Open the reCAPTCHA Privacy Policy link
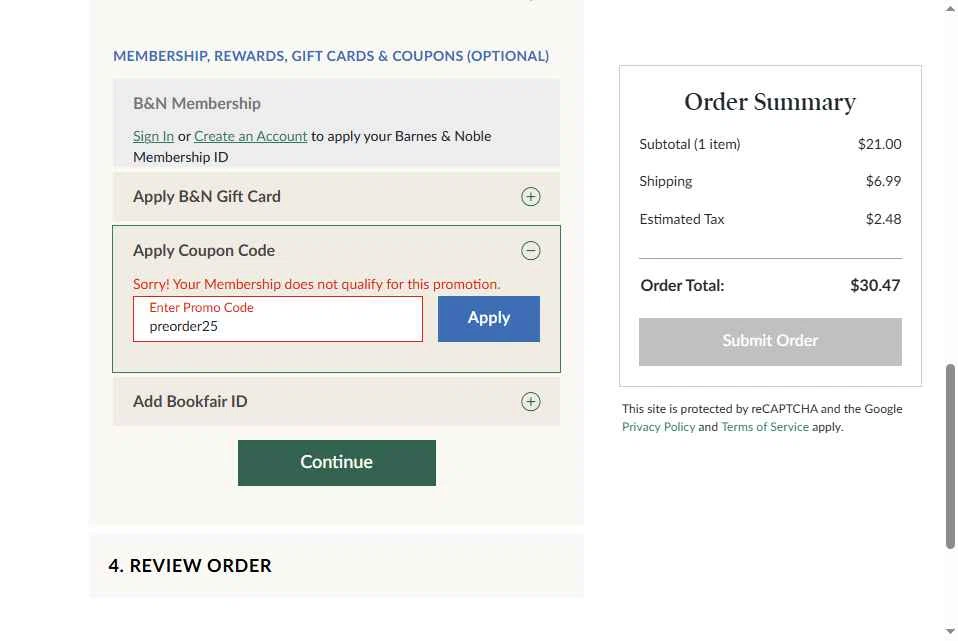Image resolution: width=958 pixels, height=641 pixels. pyautogui.click(x=658, y=427)
